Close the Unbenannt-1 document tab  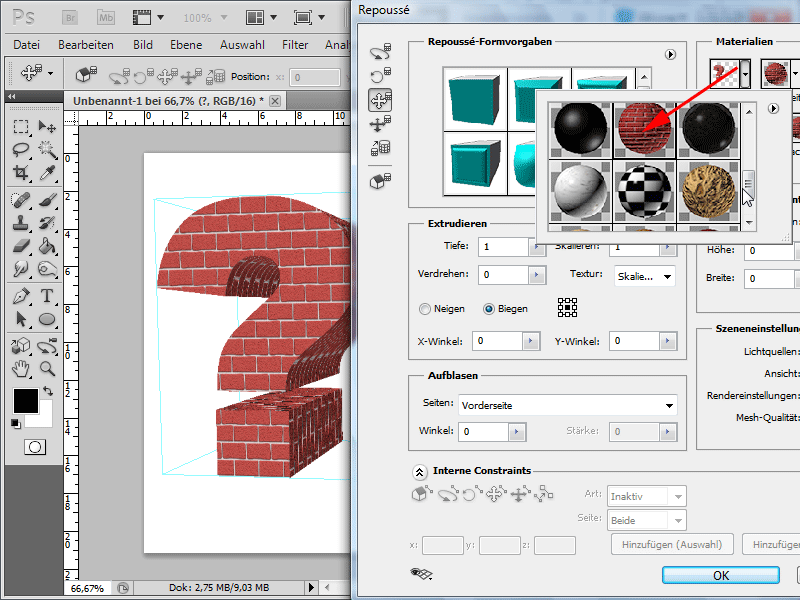click(275, 101)
